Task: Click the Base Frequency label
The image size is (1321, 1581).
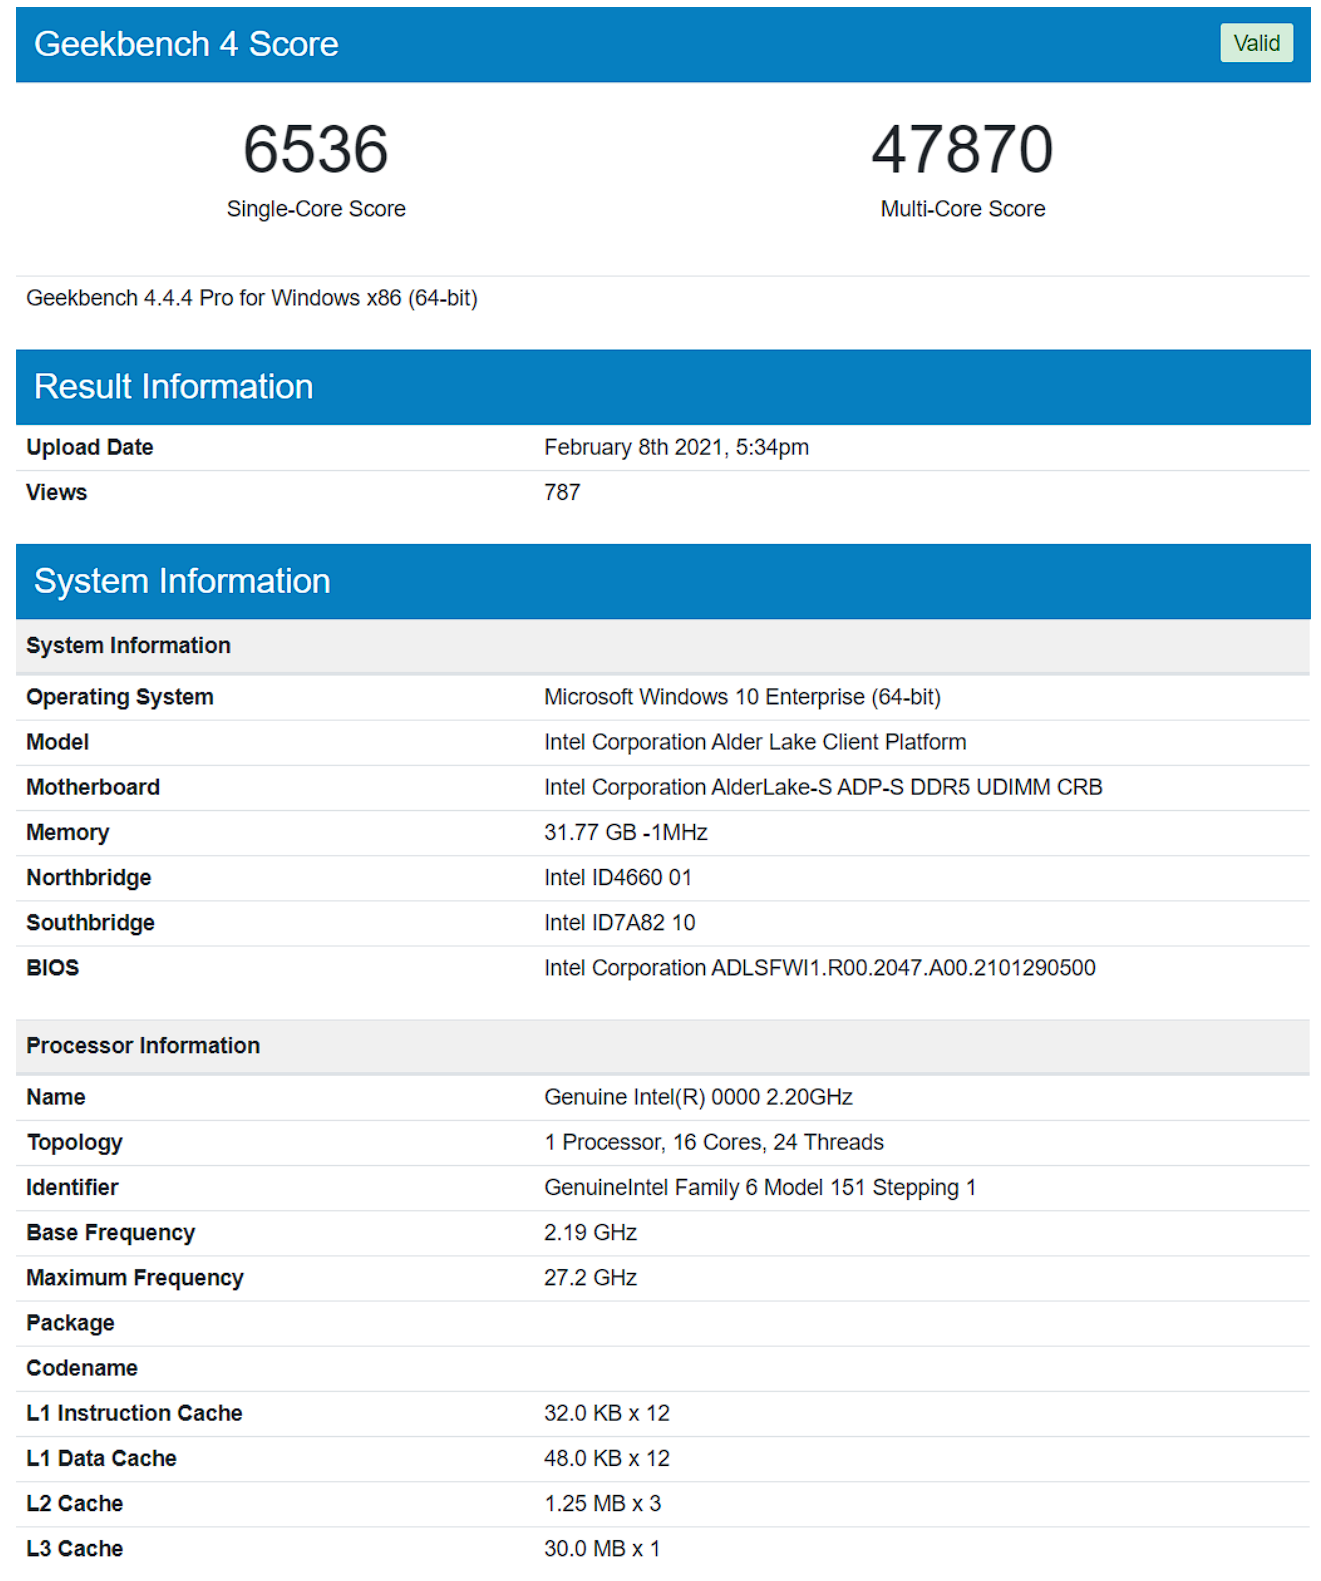Action: (111, 1232)
